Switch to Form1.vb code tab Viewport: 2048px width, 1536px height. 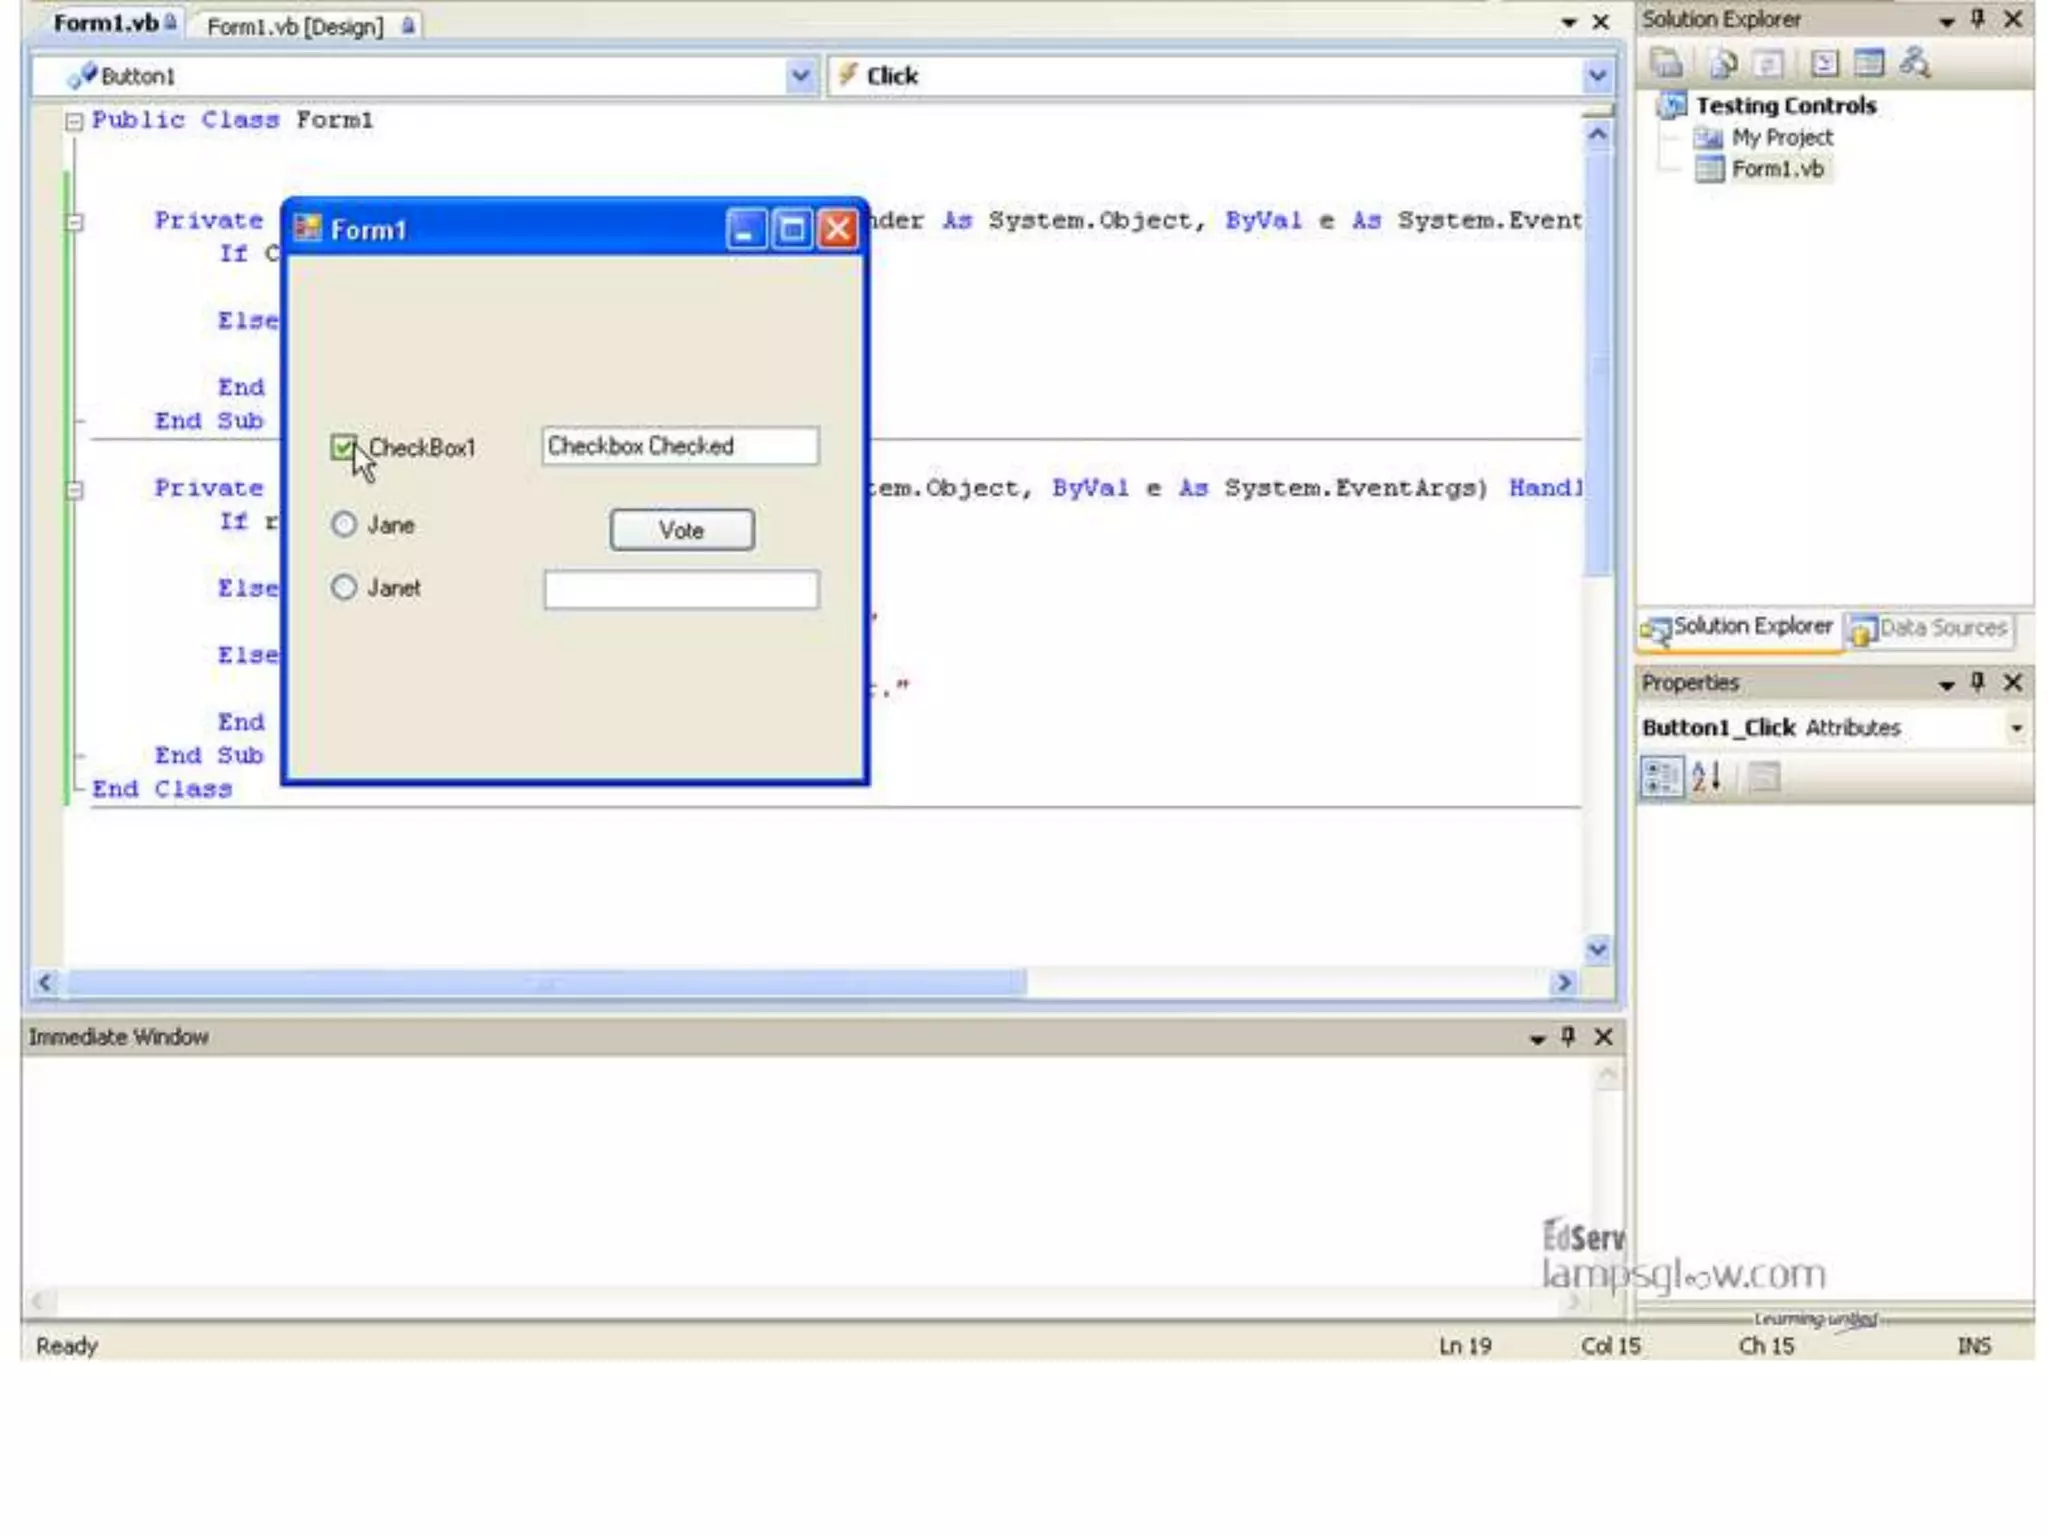click(x=114, y=23)
